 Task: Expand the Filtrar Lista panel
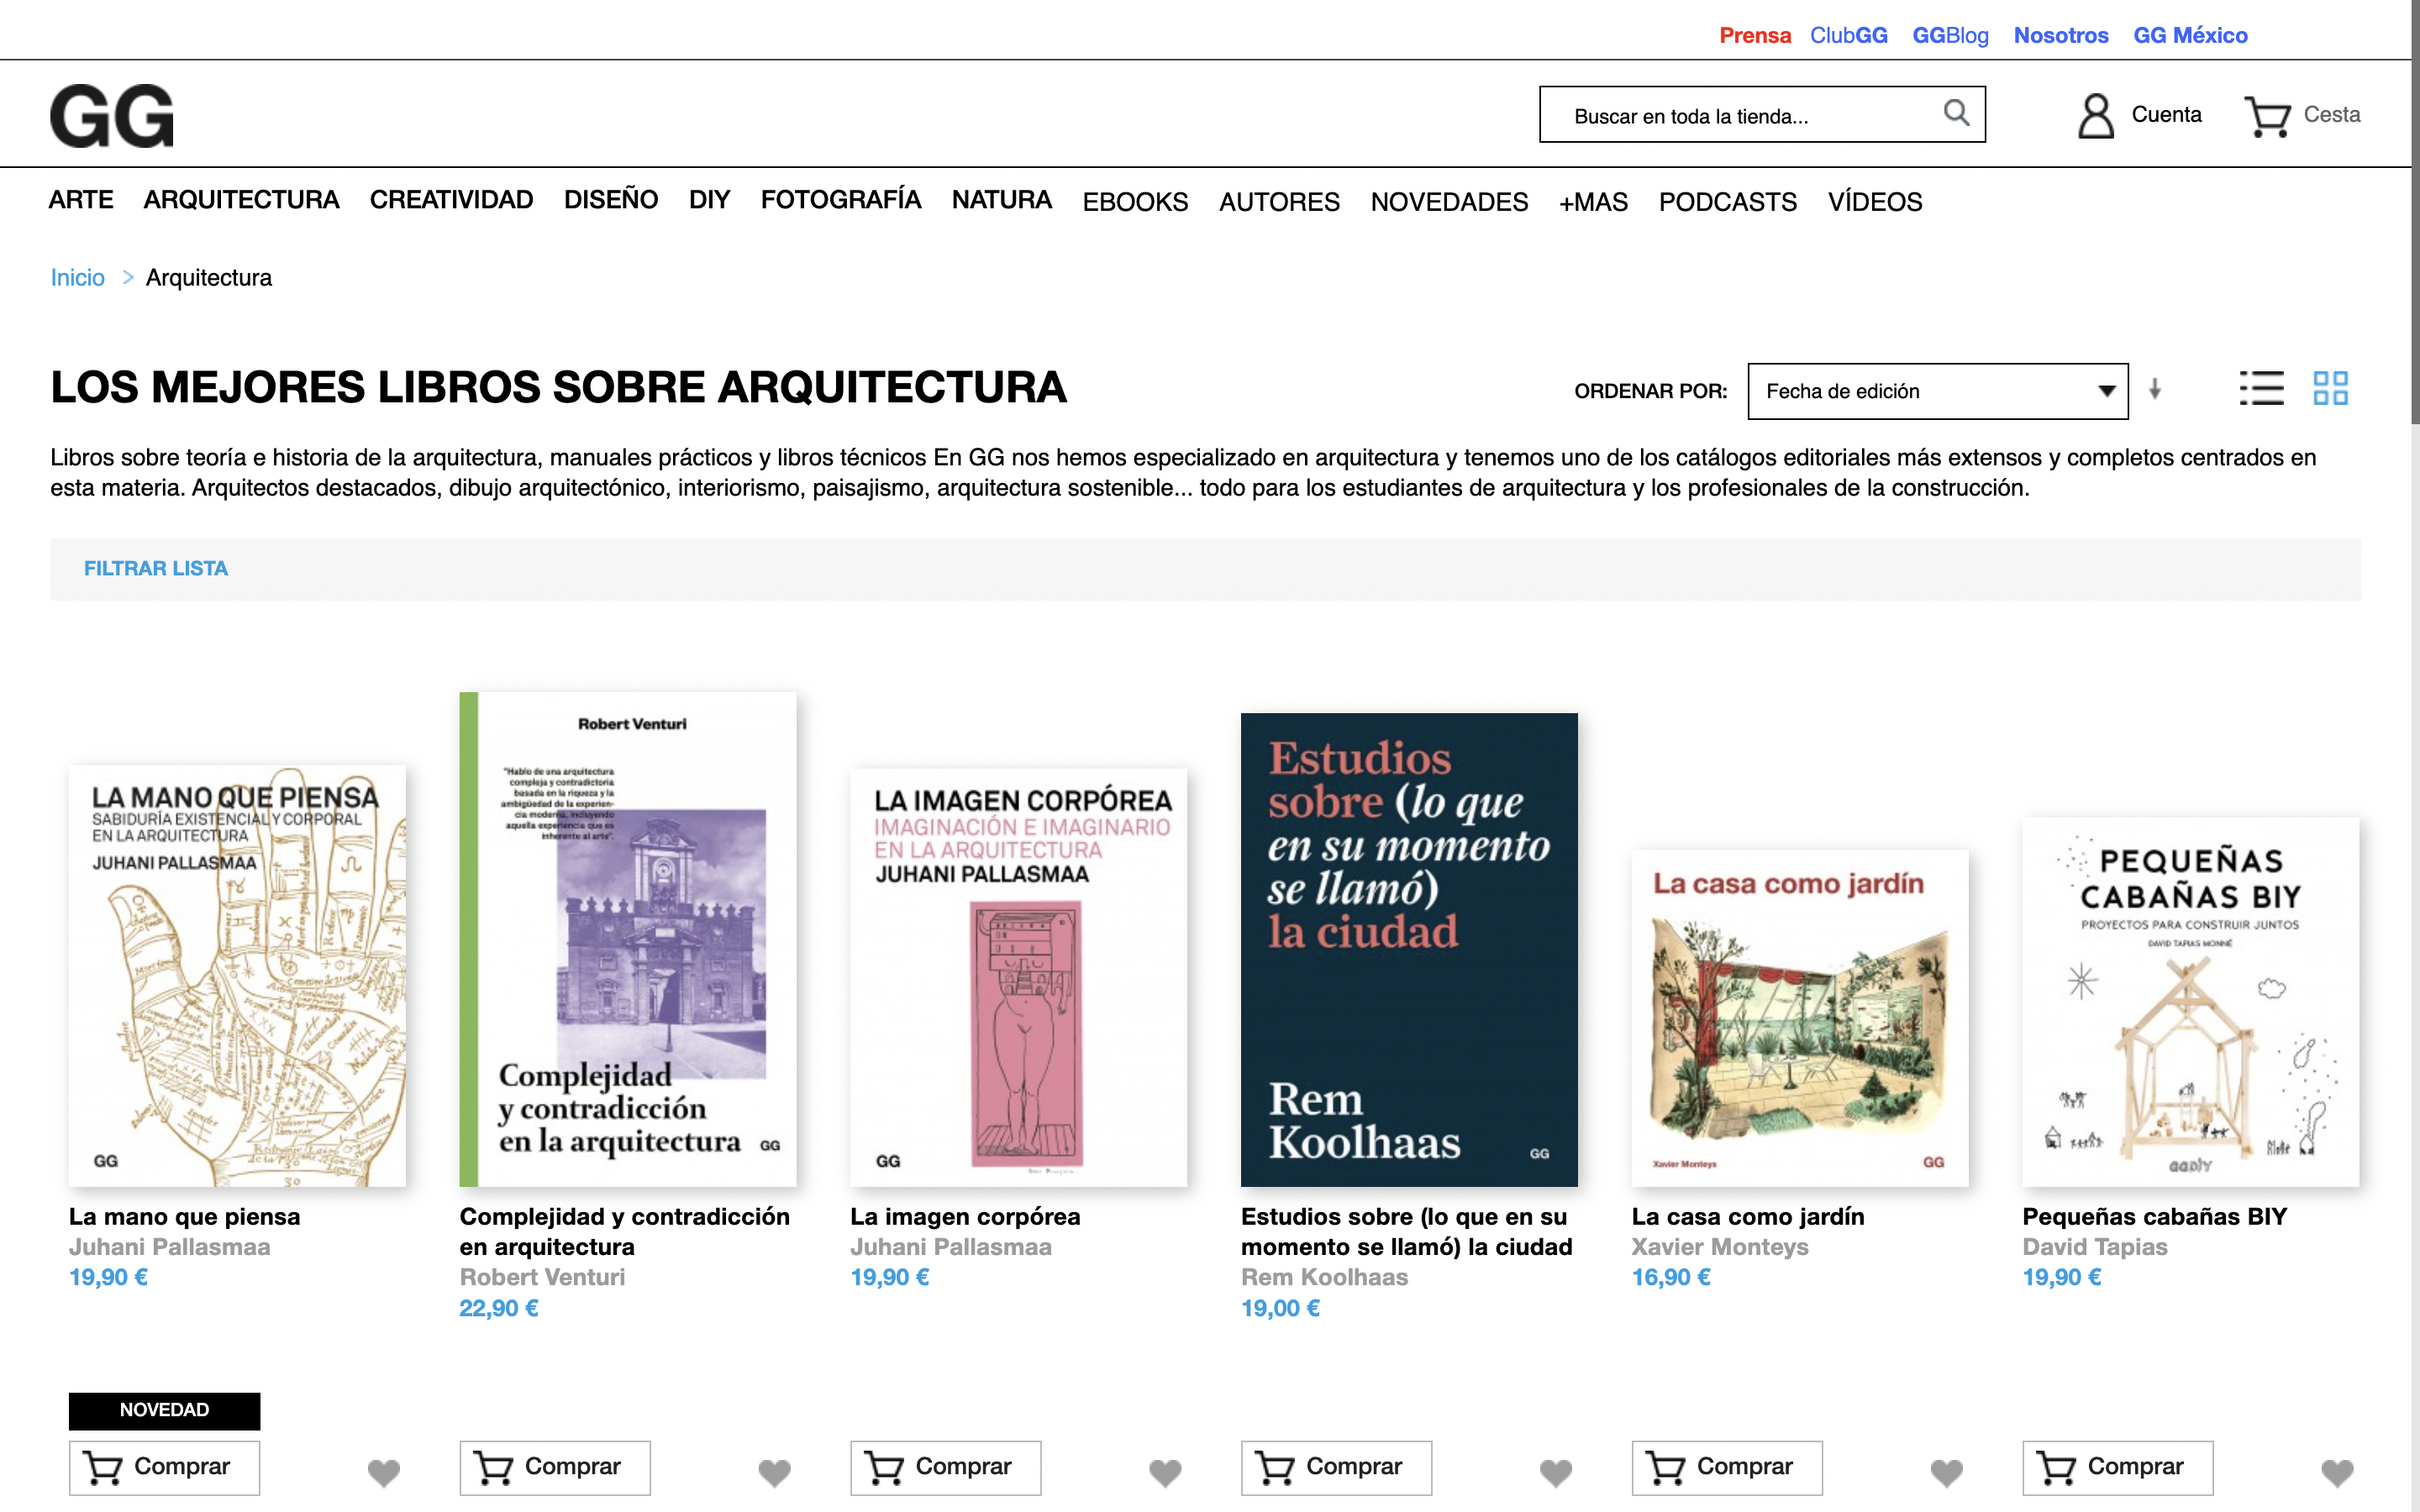click(156, 568)
